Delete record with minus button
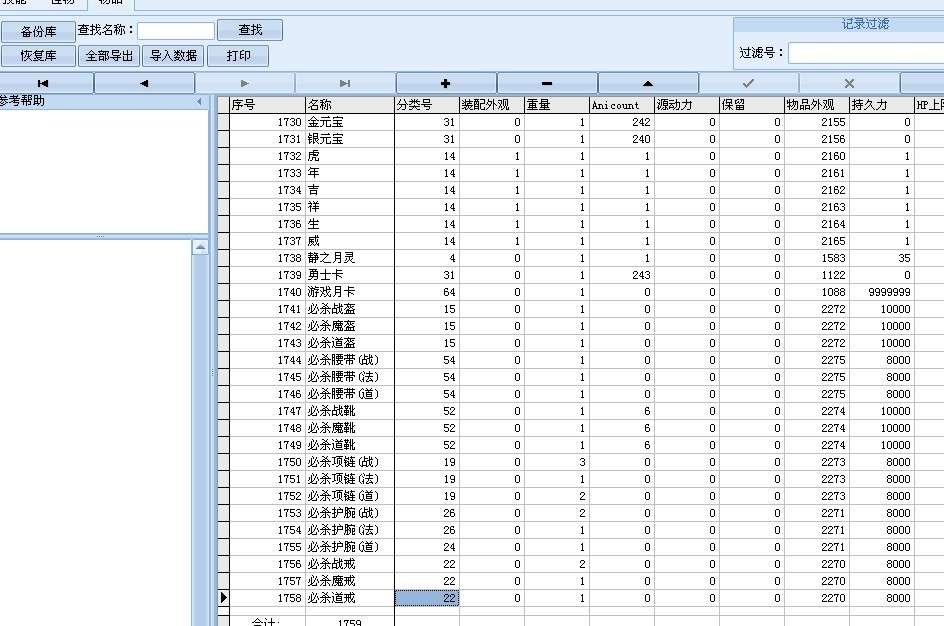944x626 pixels. pyautogui.click(x=547, y=84)
